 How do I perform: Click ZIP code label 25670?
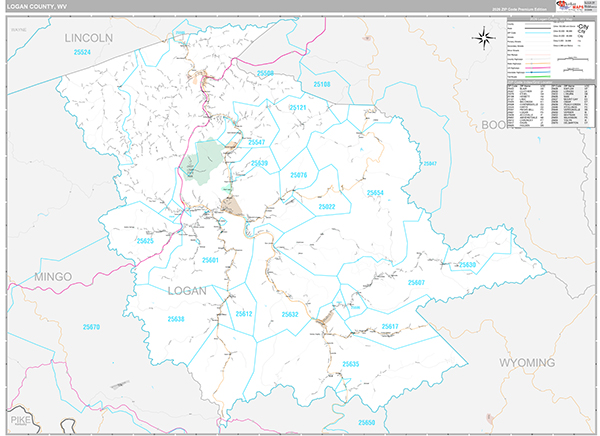(x=91, y=327)
